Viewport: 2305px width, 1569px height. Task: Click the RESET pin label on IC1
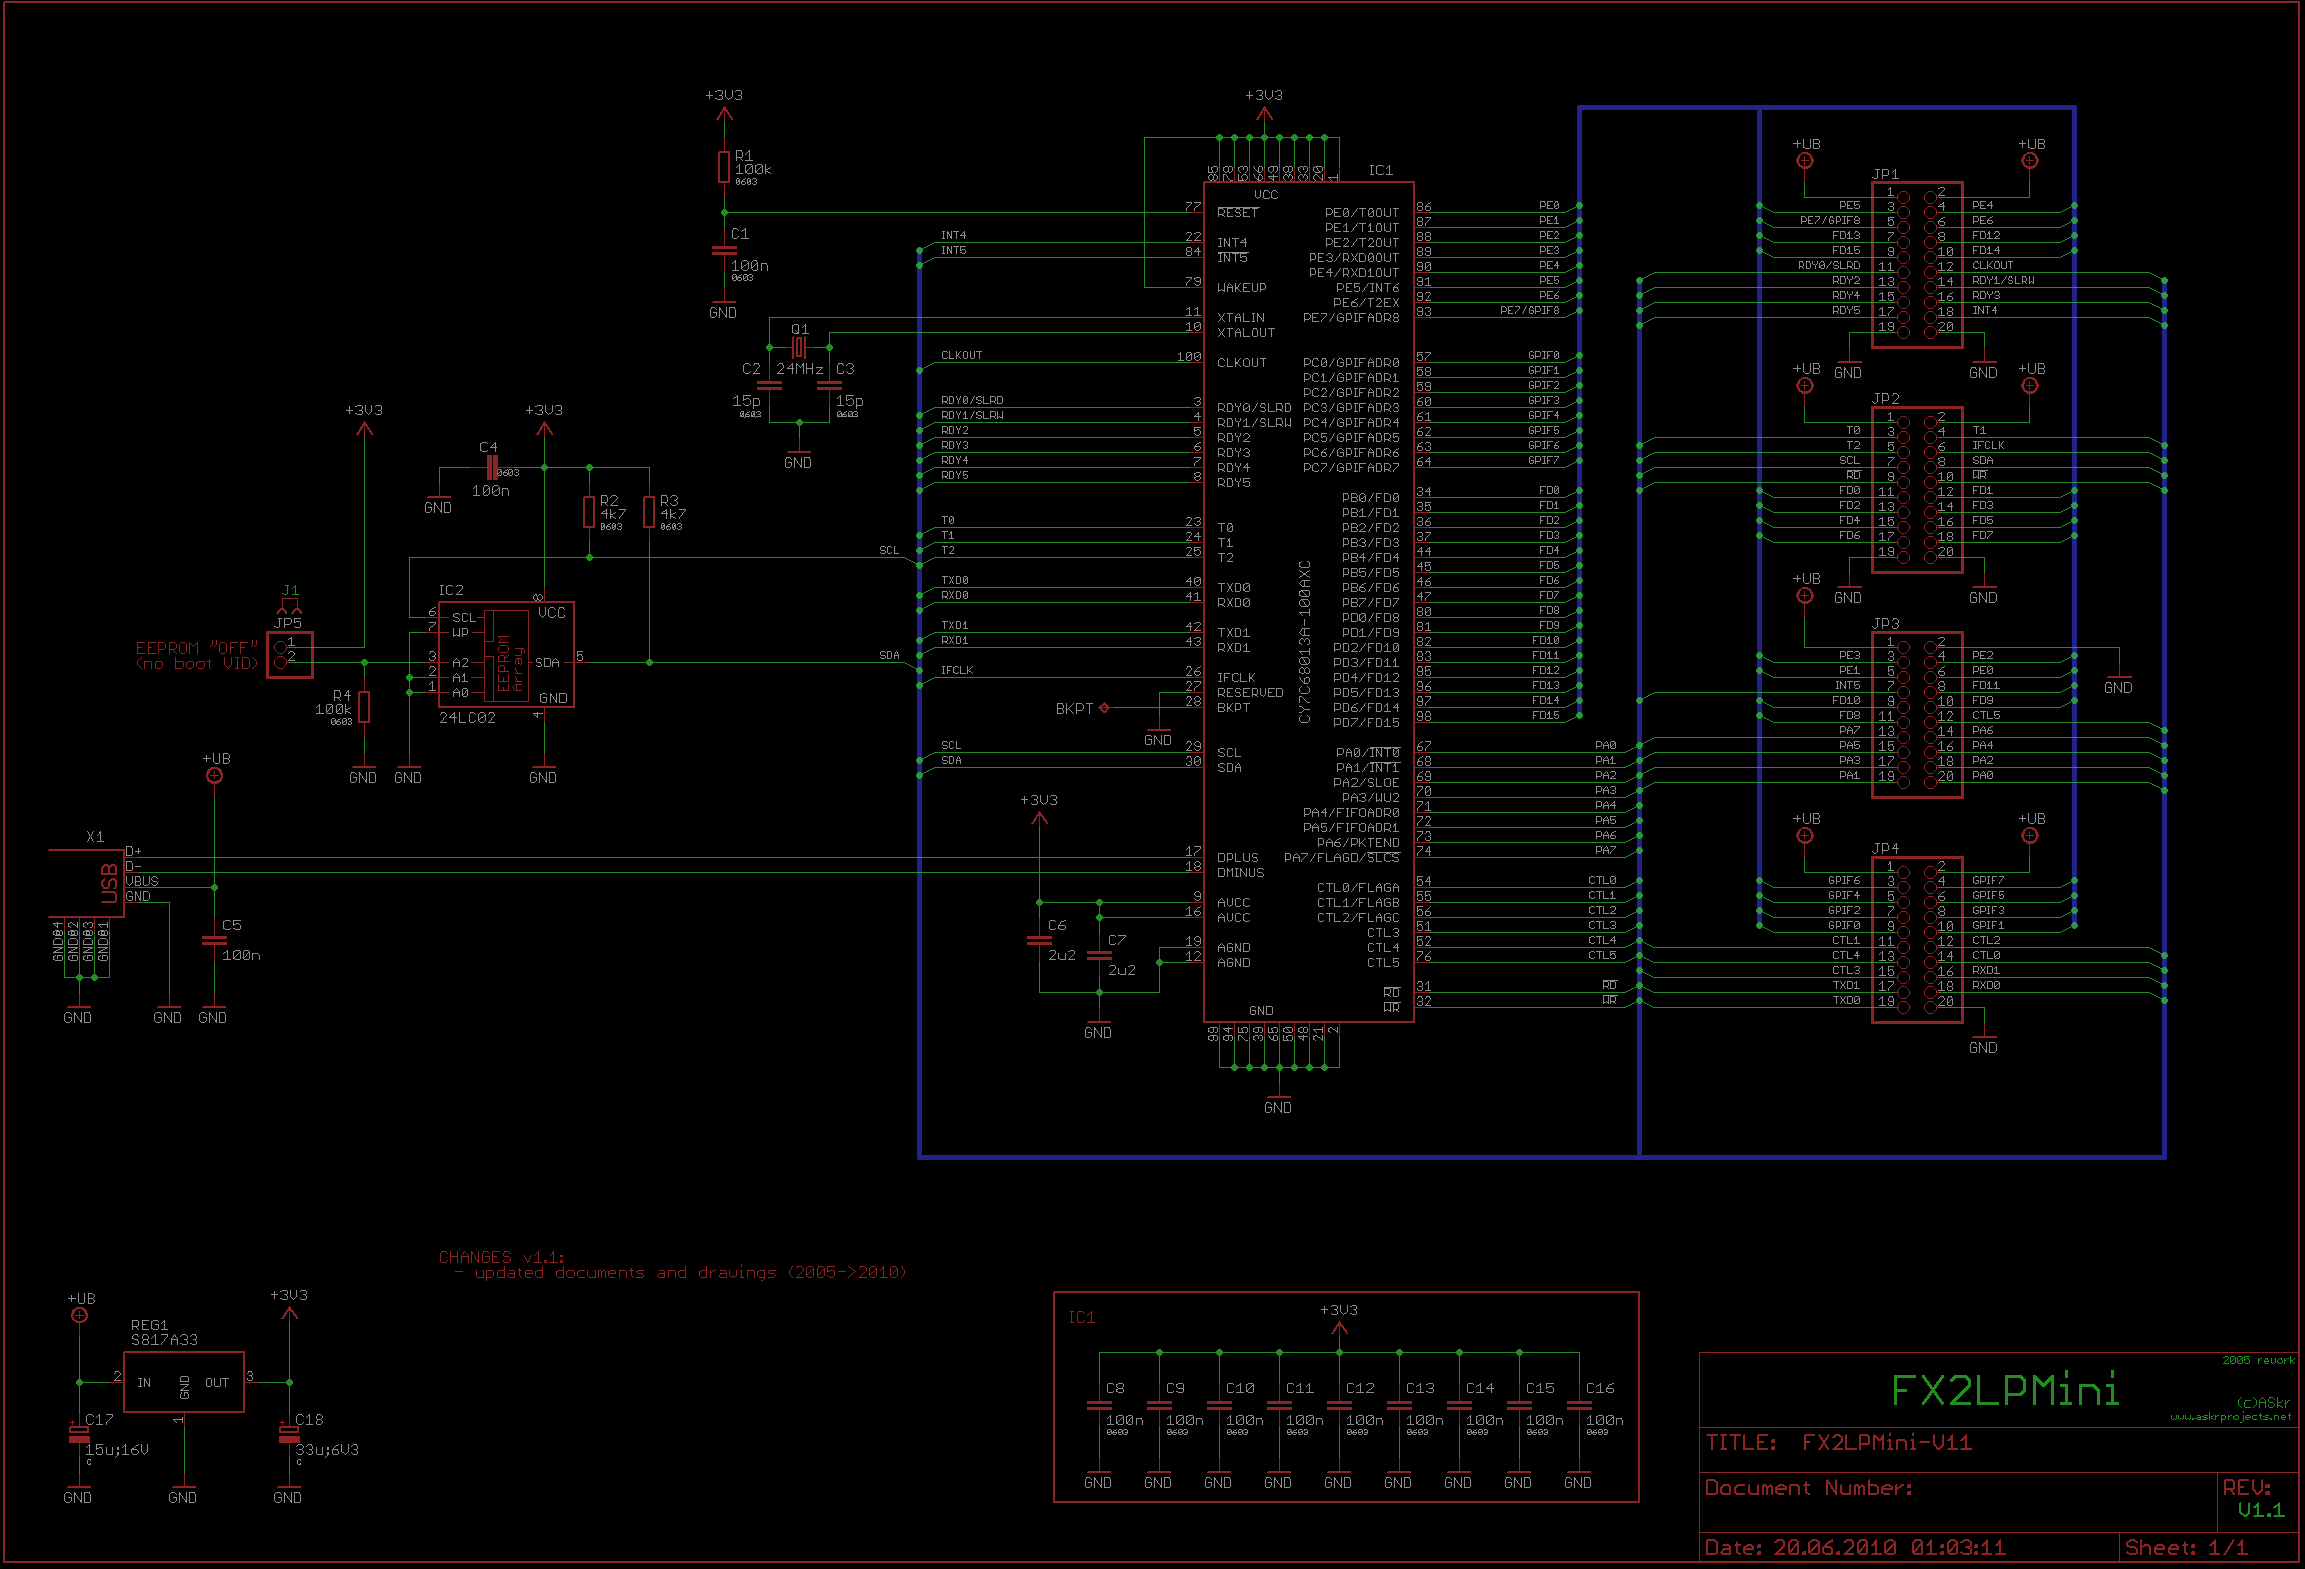1237,212
